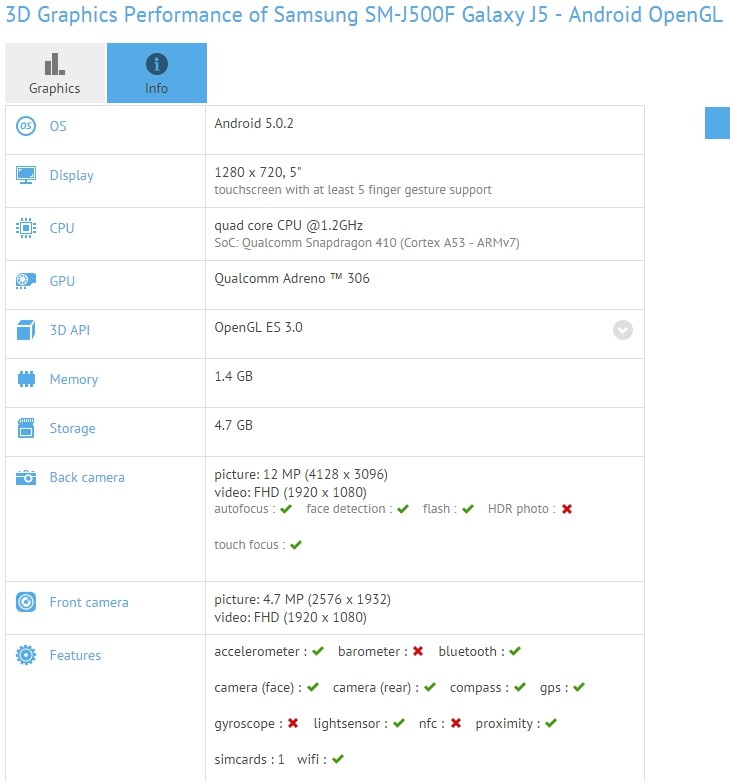This screenshot has width=730, height=781.
Task: Click the Storage label
Action: click(x=72, y=428)
